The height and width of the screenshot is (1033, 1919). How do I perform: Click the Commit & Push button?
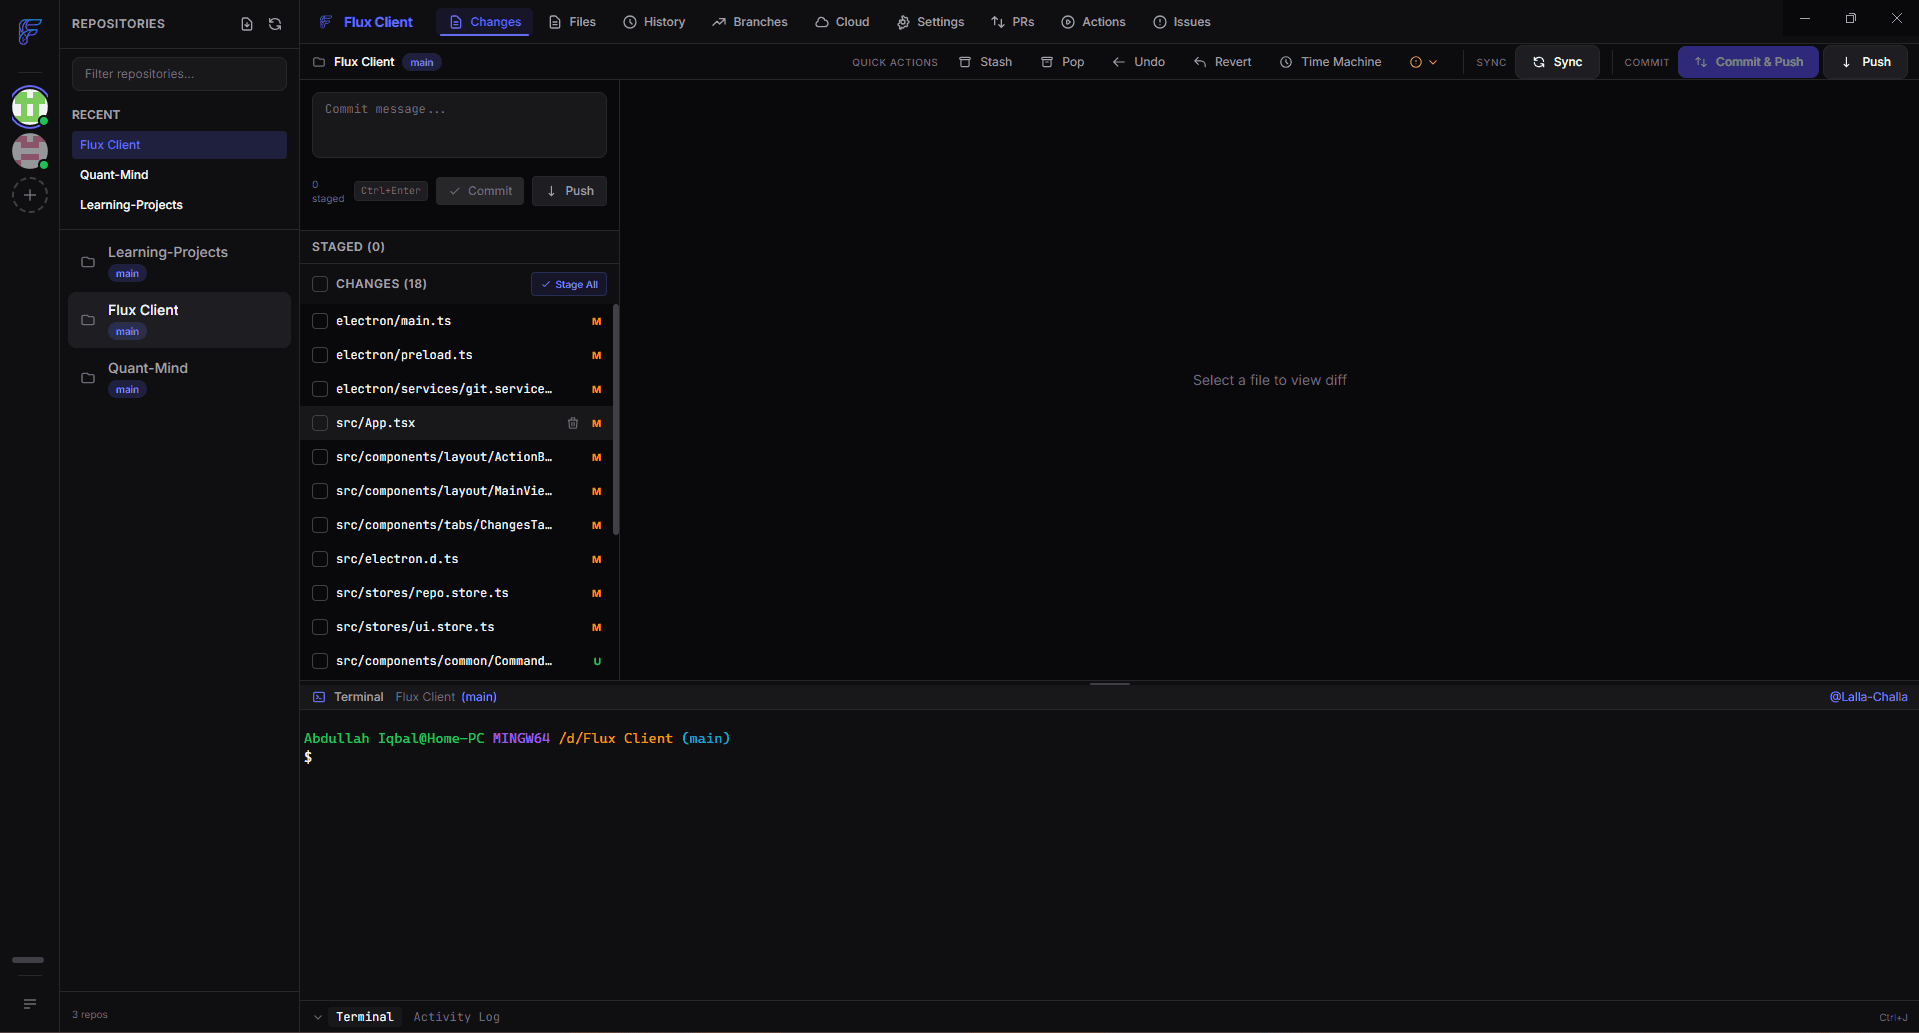coord(1747,61)
